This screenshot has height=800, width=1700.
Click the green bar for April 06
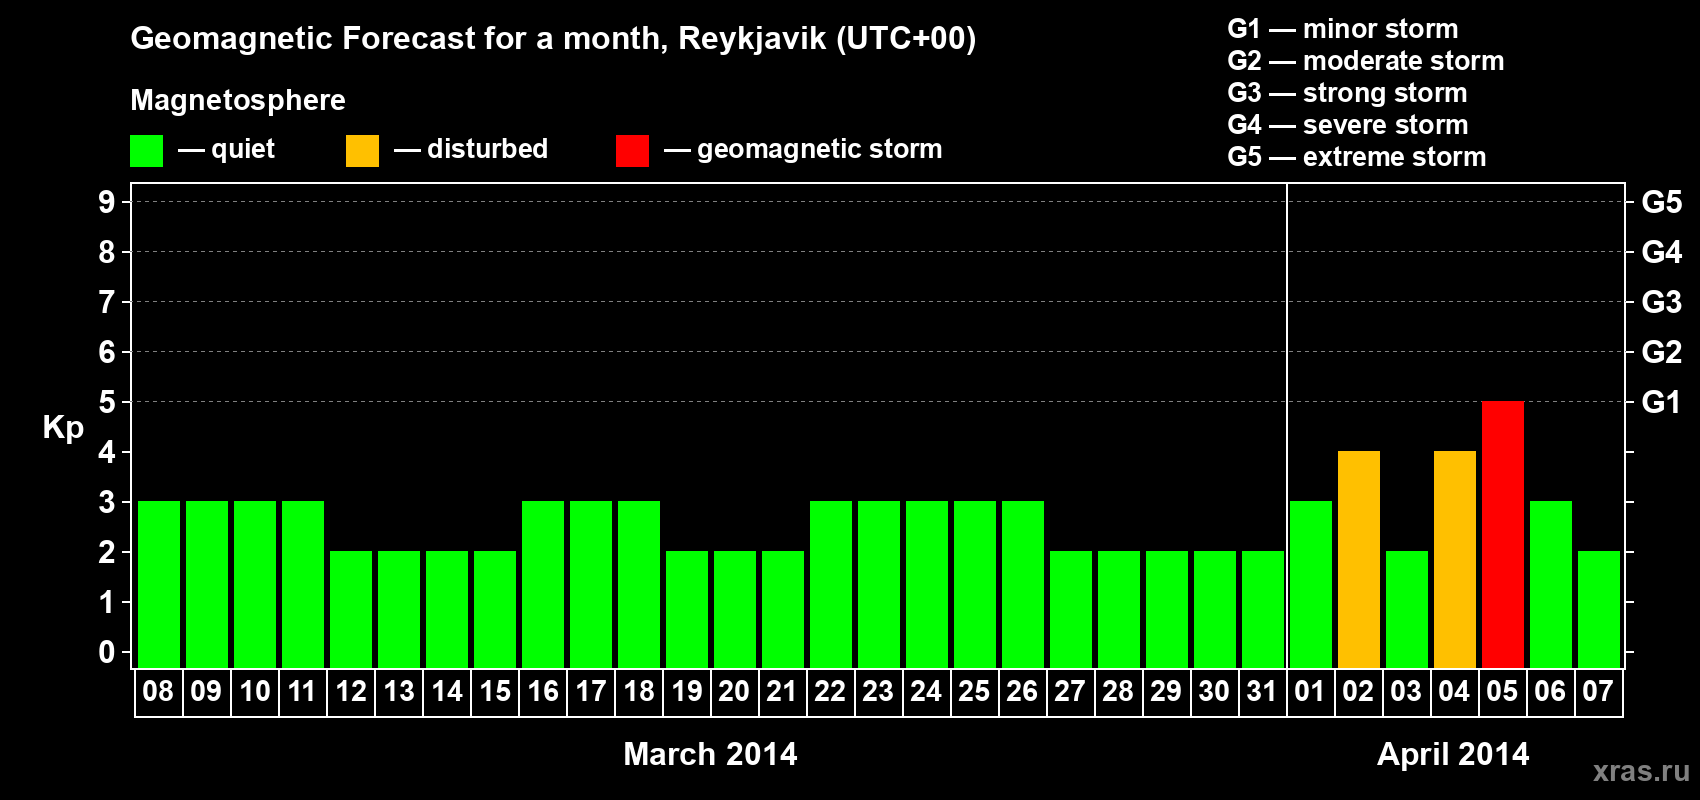tap(1551, 584)
